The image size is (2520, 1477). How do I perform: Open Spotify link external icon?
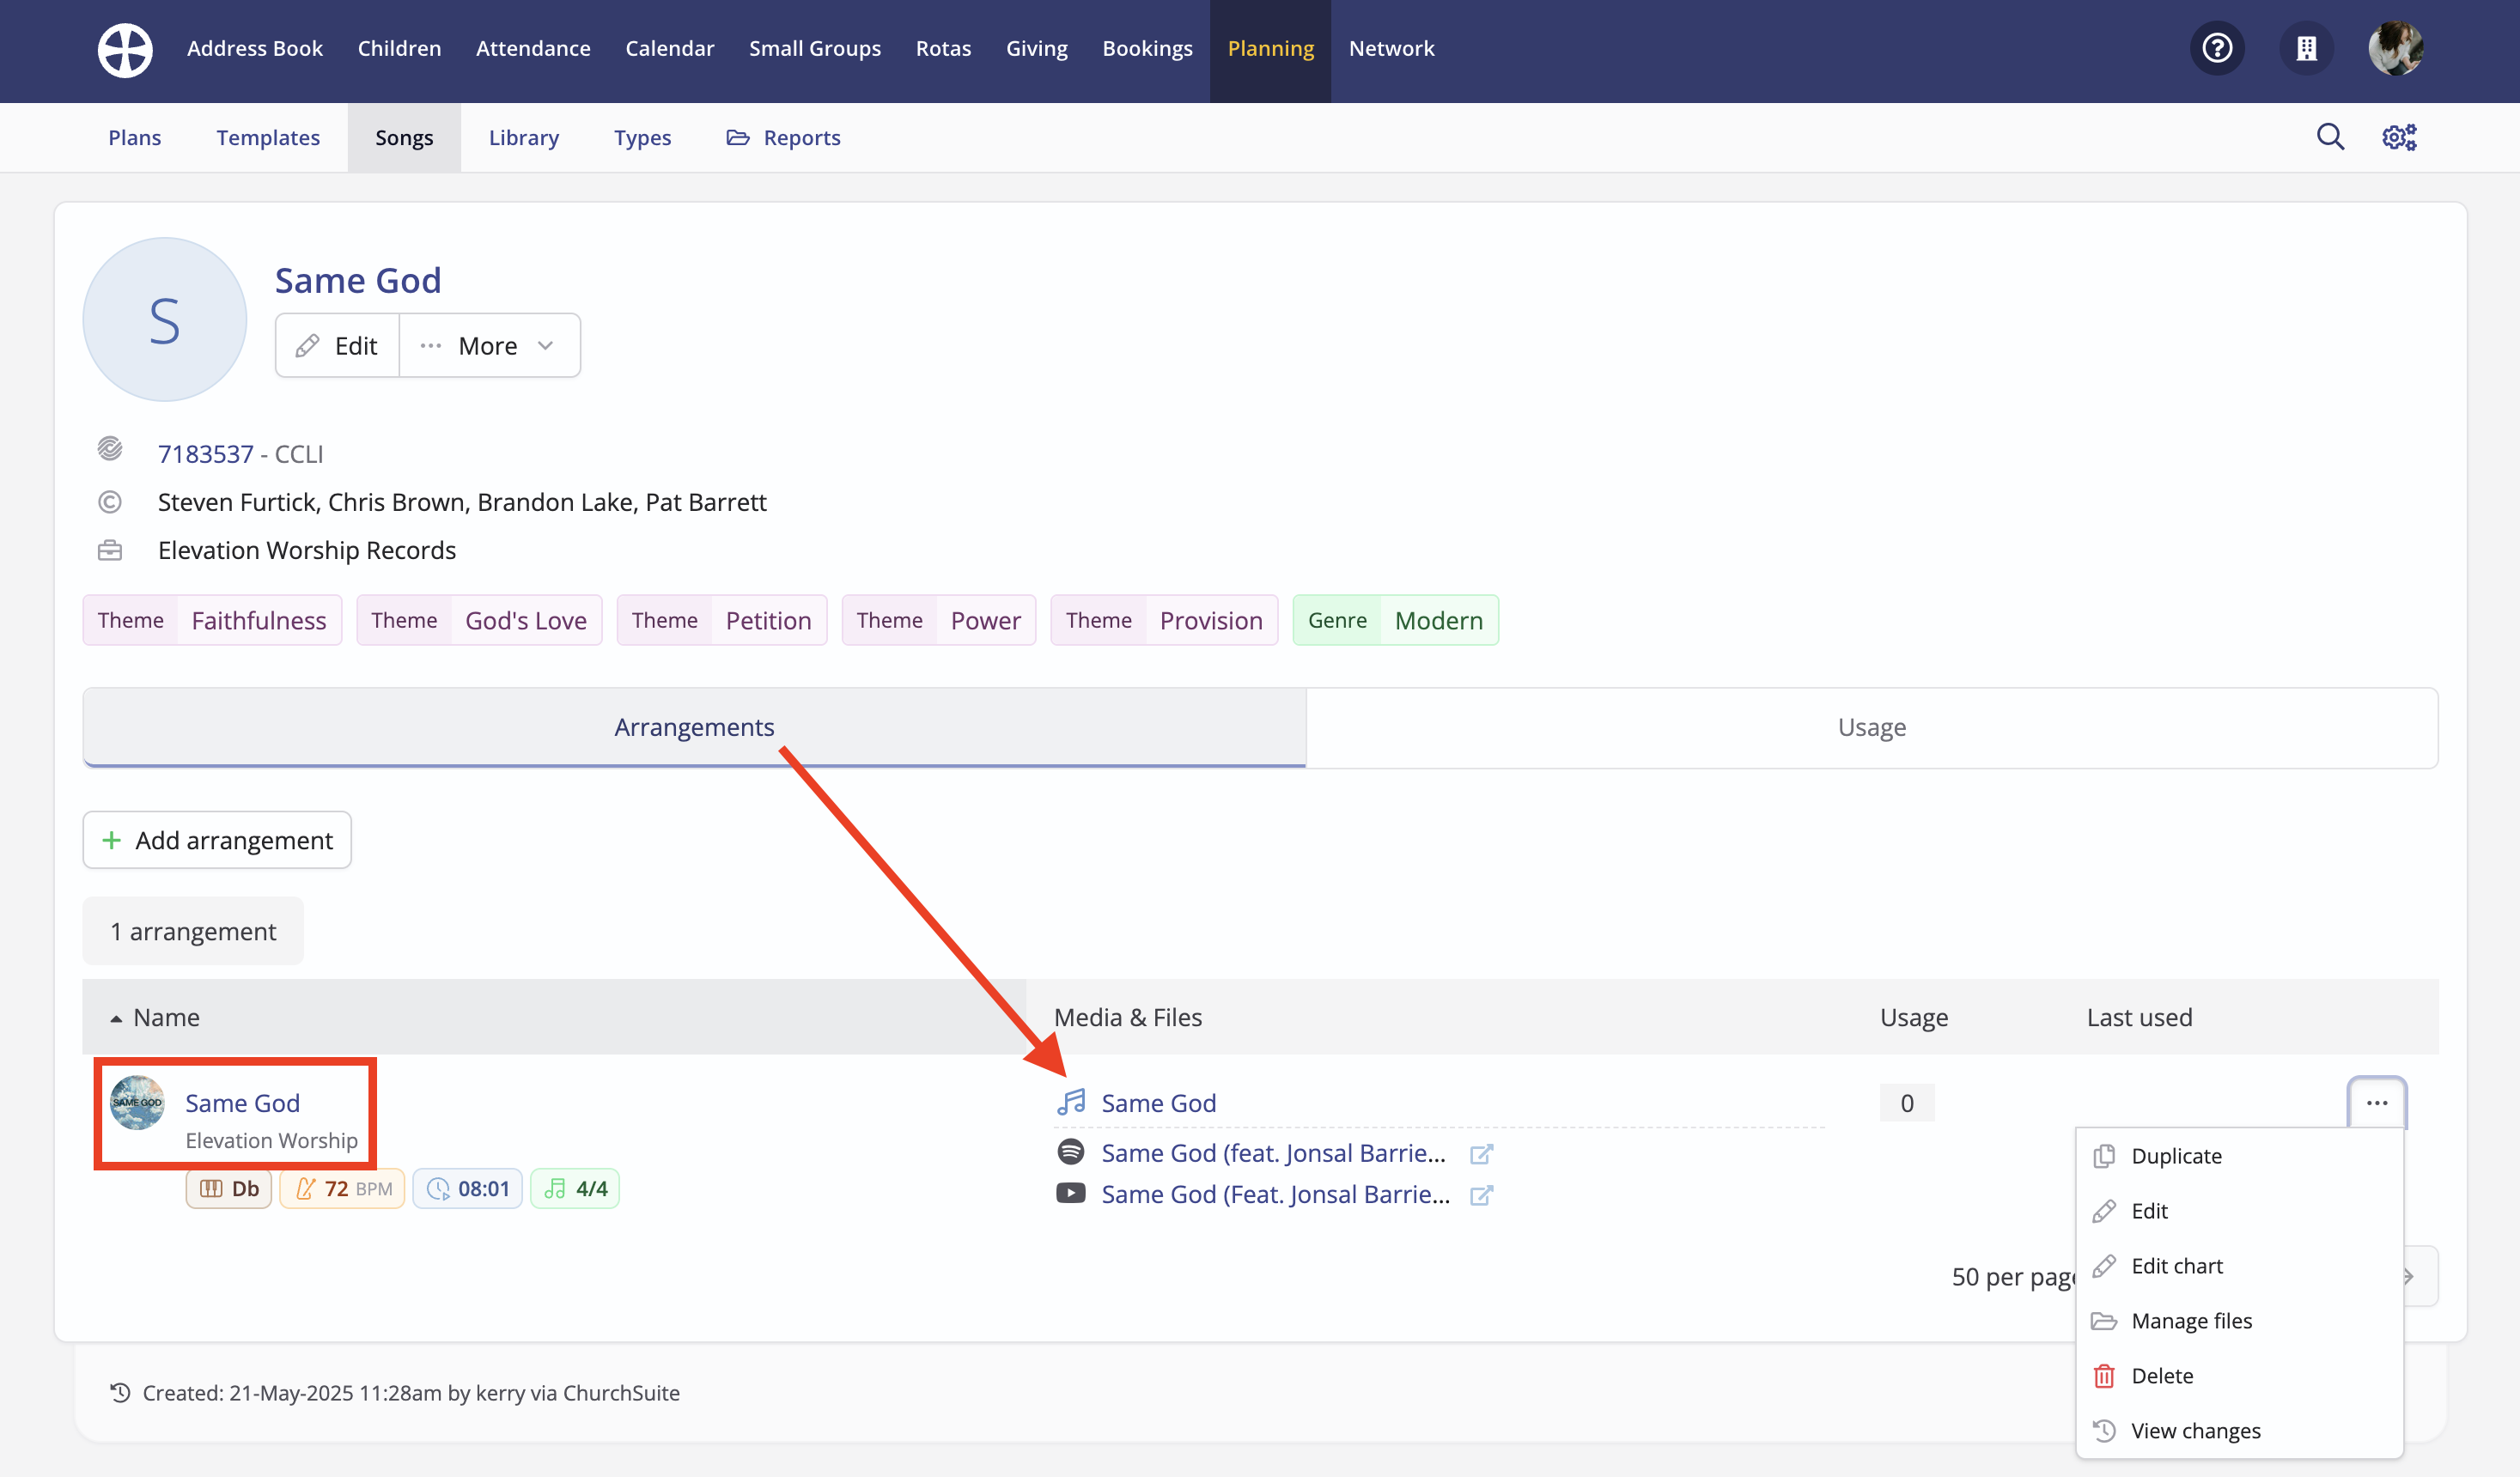[x=1481, y=1154]
